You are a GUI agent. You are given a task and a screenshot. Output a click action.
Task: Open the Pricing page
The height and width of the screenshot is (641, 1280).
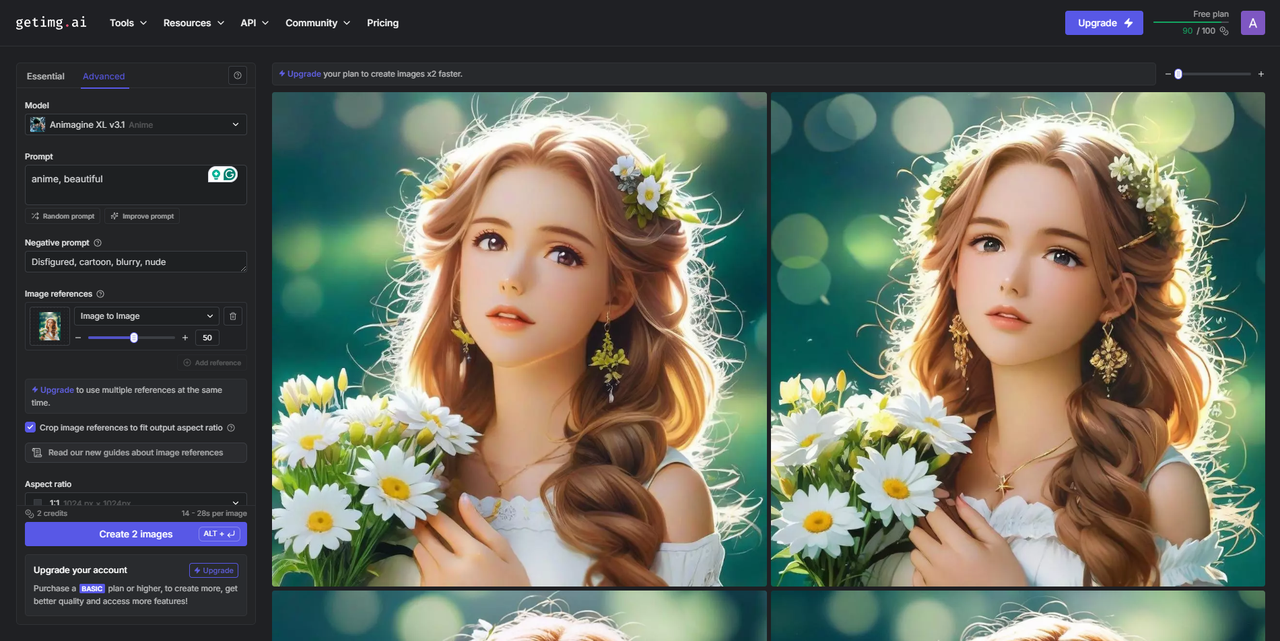(x=383, y=23)
